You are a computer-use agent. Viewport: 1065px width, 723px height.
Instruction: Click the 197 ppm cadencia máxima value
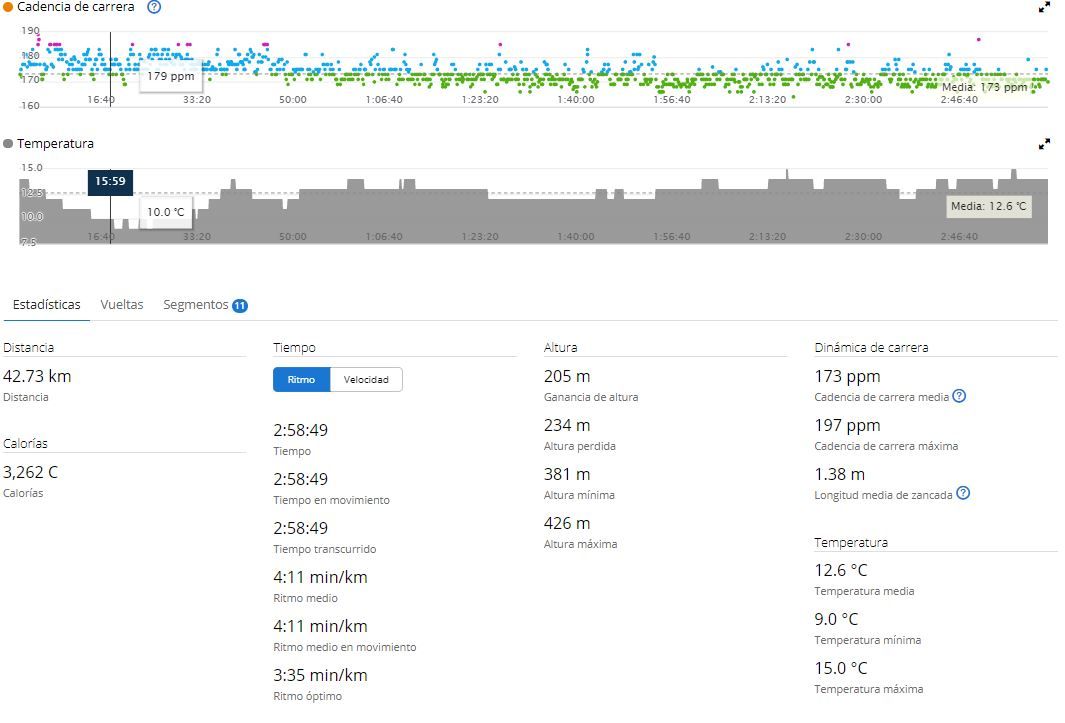(x=847, y=425)
